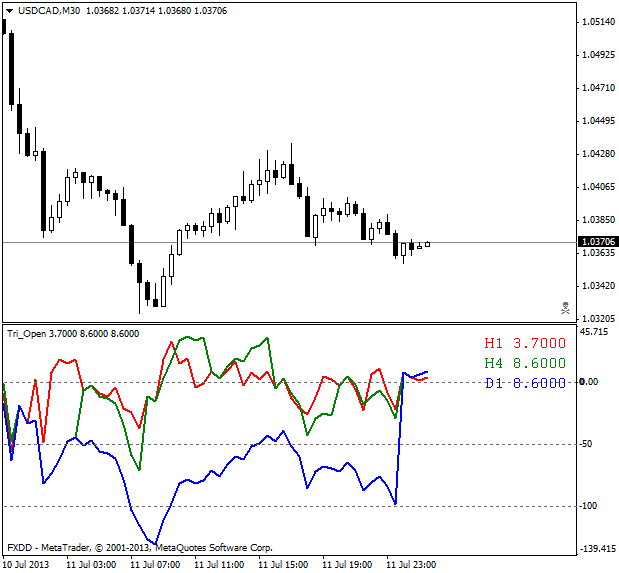The width and height of the screenshot is (619, 573).
Task: Select the 45.715 indicator scale maximum
Action: click(594, 332)
